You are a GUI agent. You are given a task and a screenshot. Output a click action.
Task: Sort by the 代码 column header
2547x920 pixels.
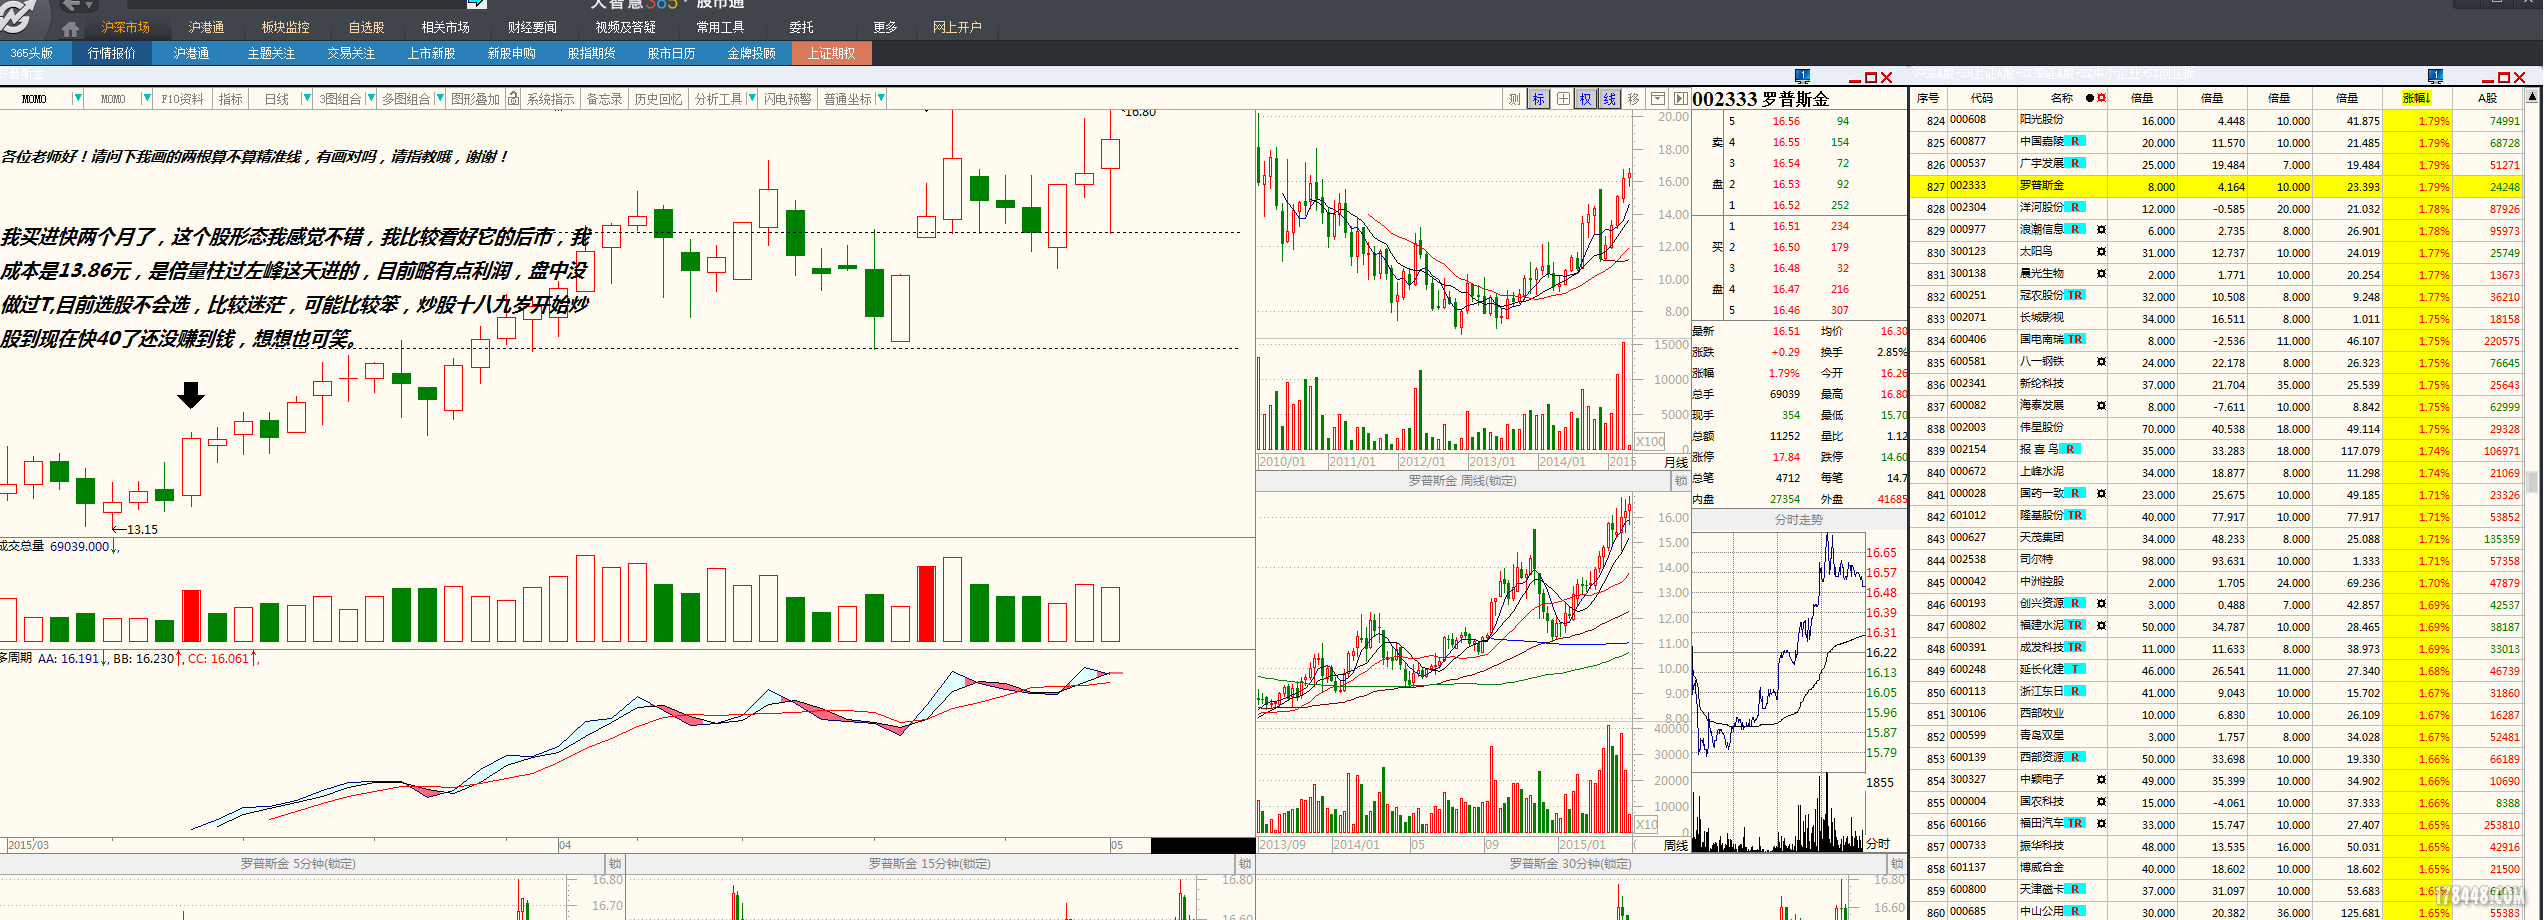[1981, 98]
